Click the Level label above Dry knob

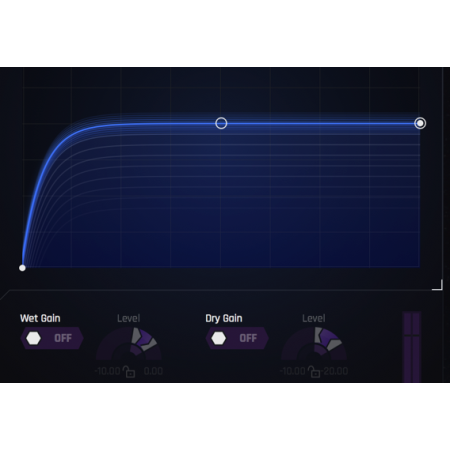point(314,318)
